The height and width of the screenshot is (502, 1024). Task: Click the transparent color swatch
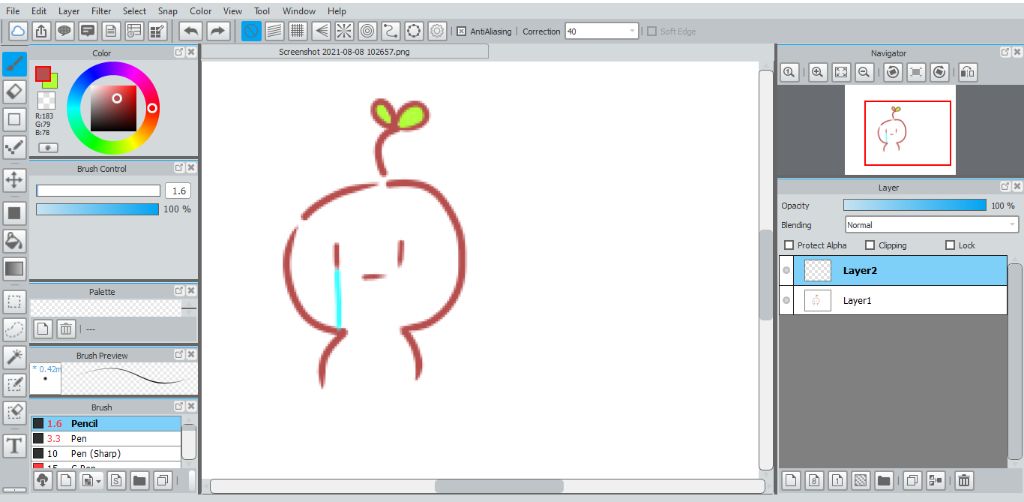pos(46,100)
